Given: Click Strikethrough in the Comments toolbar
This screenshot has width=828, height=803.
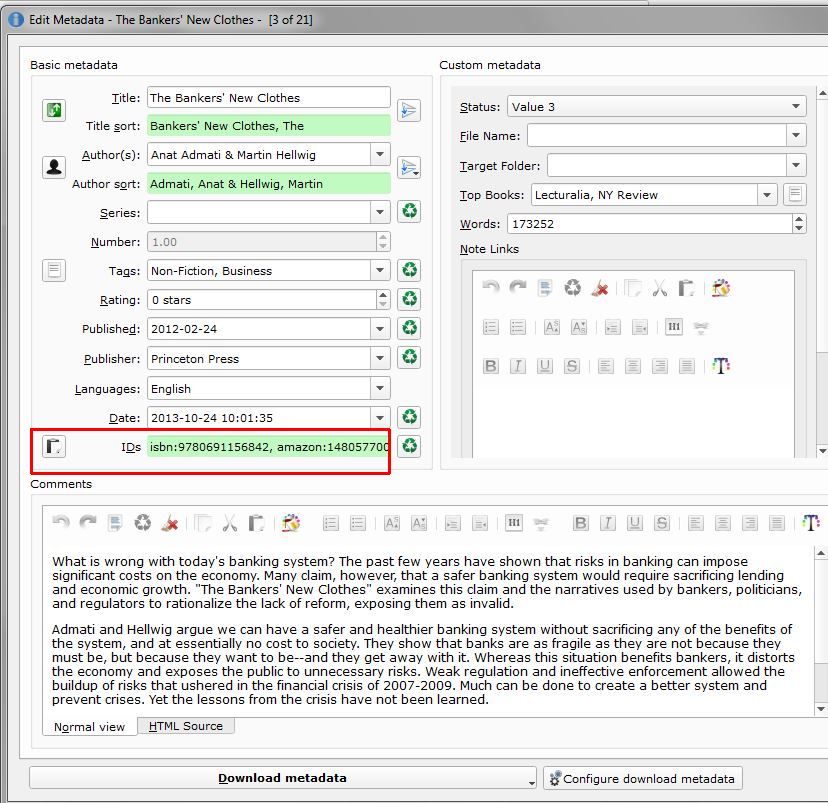Looking at the screenshot, I should tap(662, 523).
